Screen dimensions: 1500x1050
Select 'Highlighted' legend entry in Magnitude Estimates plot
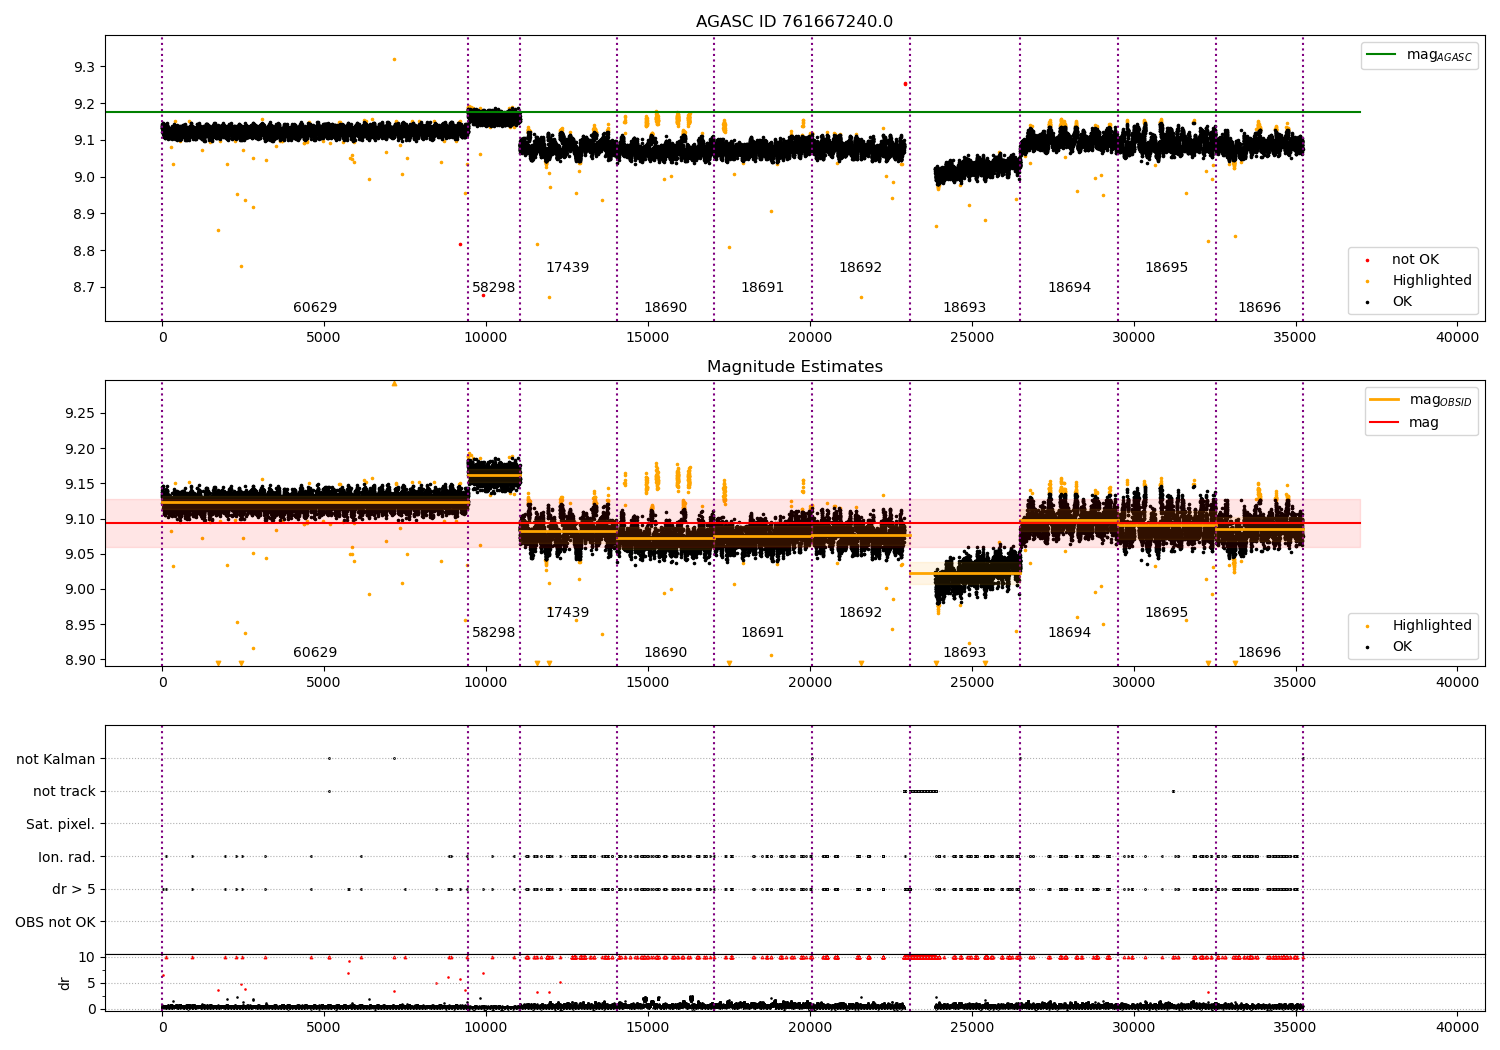[1432, 626]
